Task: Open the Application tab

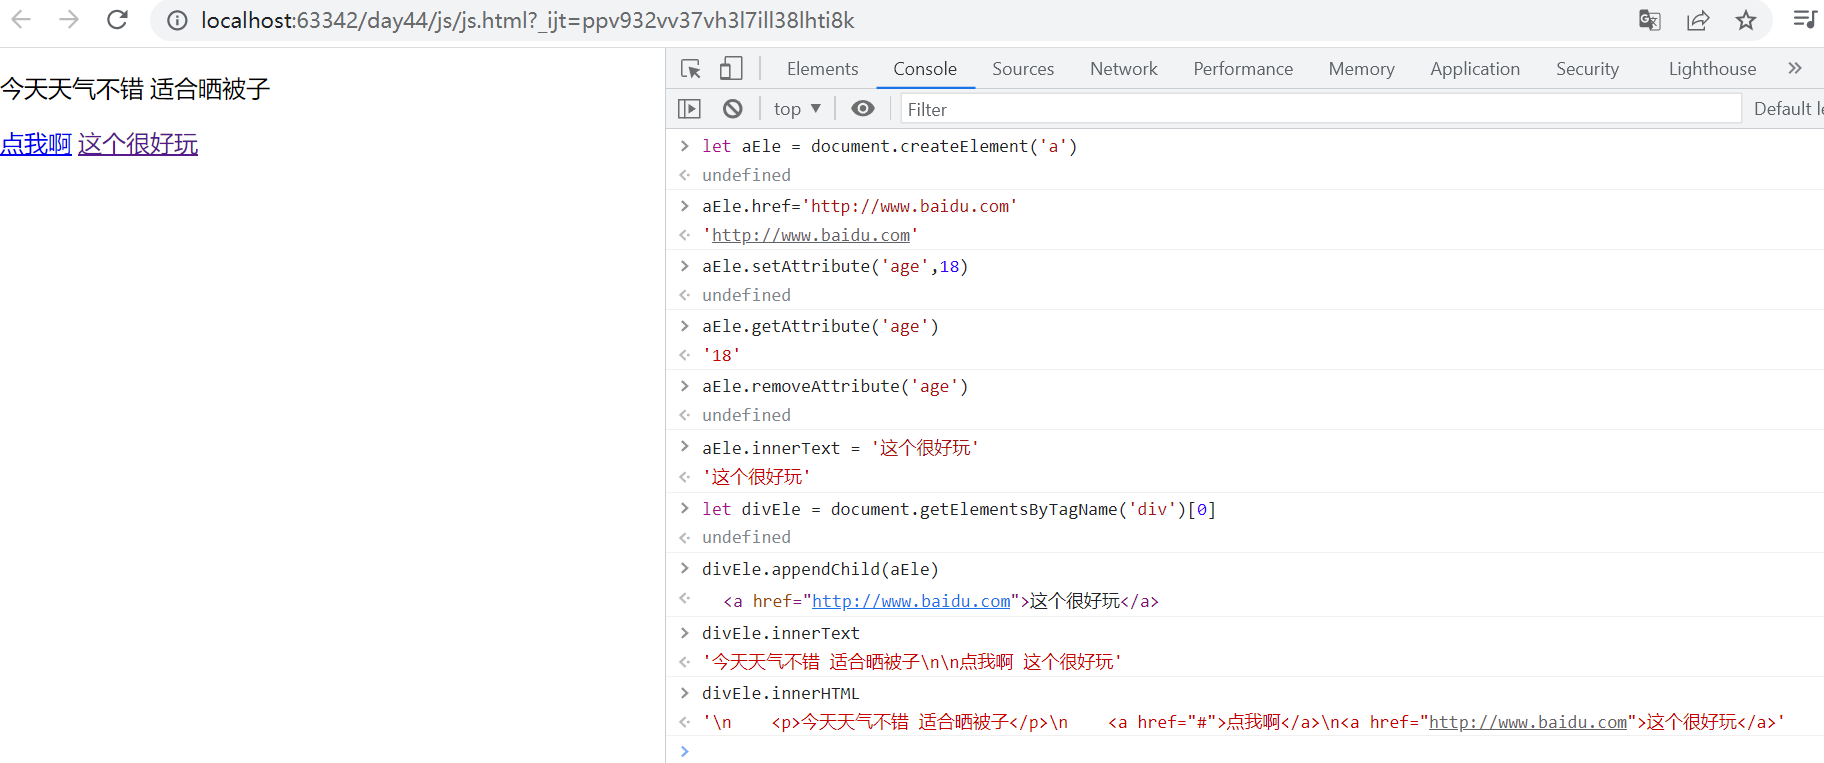Action: pyautogui.click(x=1475, y=69)
